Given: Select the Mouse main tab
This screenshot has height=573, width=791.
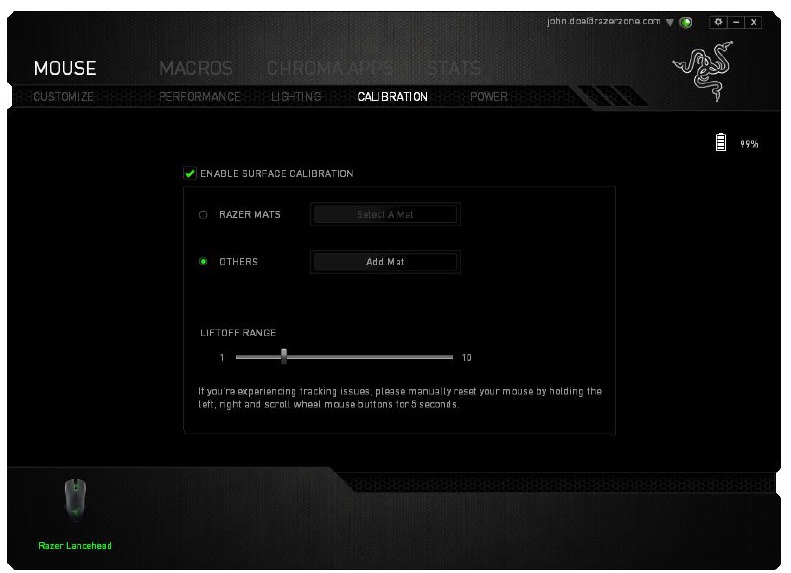Looking at the screenshot, I should [x=65, y=68].
